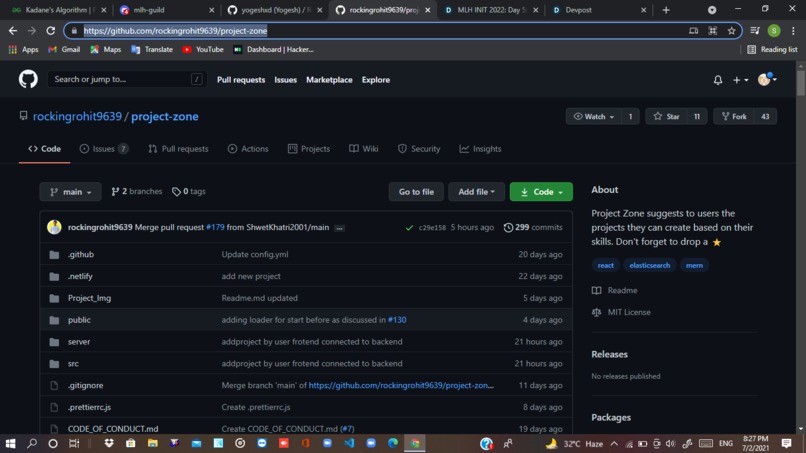The height and width of the screenshot is (453, 806).
Task: Switch the main branch dropdown
Action: point(70,192)
